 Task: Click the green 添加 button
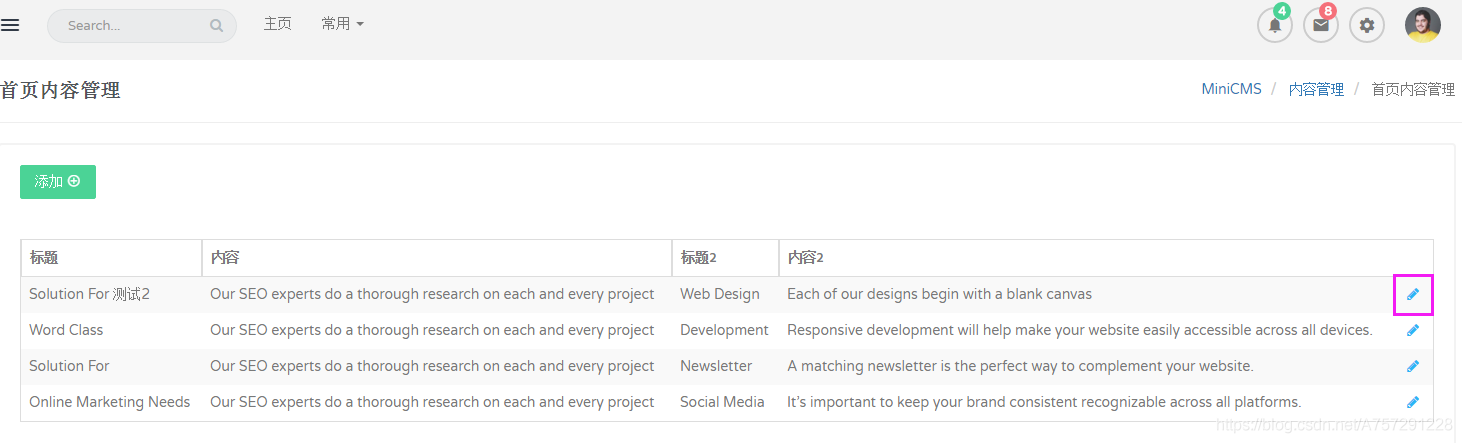[58, 182]
